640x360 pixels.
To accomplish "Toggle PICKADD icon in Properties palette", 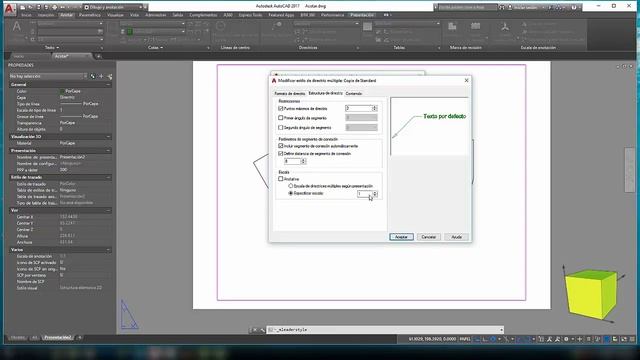I will coord(93,76).
